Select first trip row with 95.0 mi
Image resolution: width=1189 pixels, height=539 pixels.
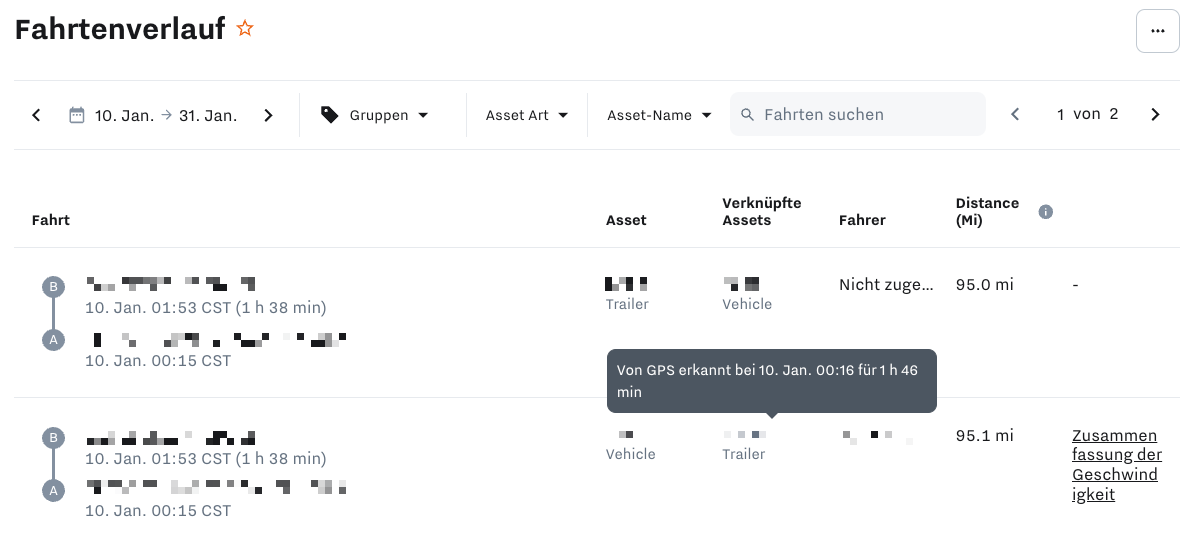[597, 322]
